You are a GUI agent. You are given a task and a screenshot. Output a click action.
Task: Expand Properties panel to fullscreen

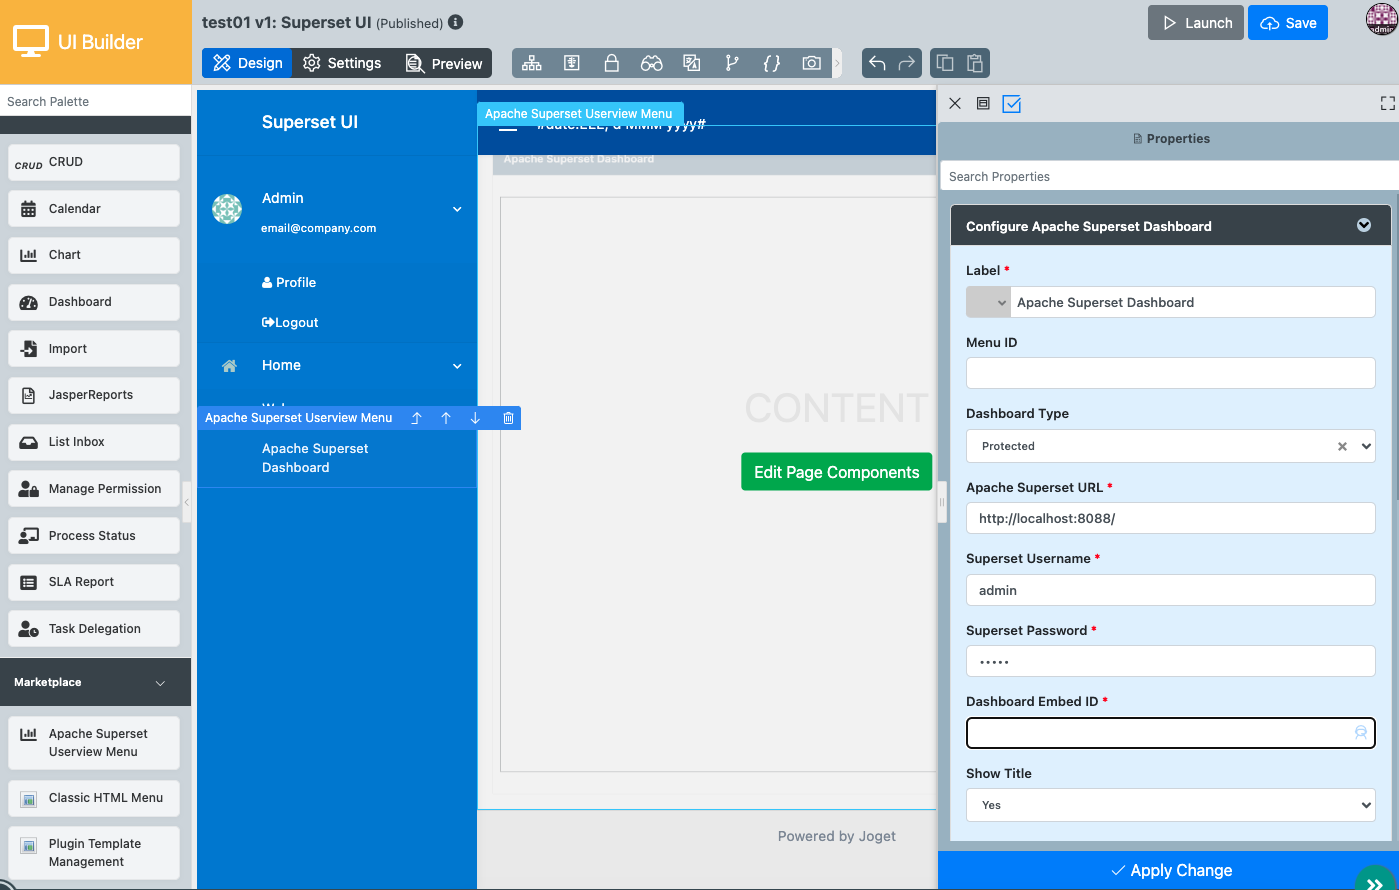point(1387,103)
